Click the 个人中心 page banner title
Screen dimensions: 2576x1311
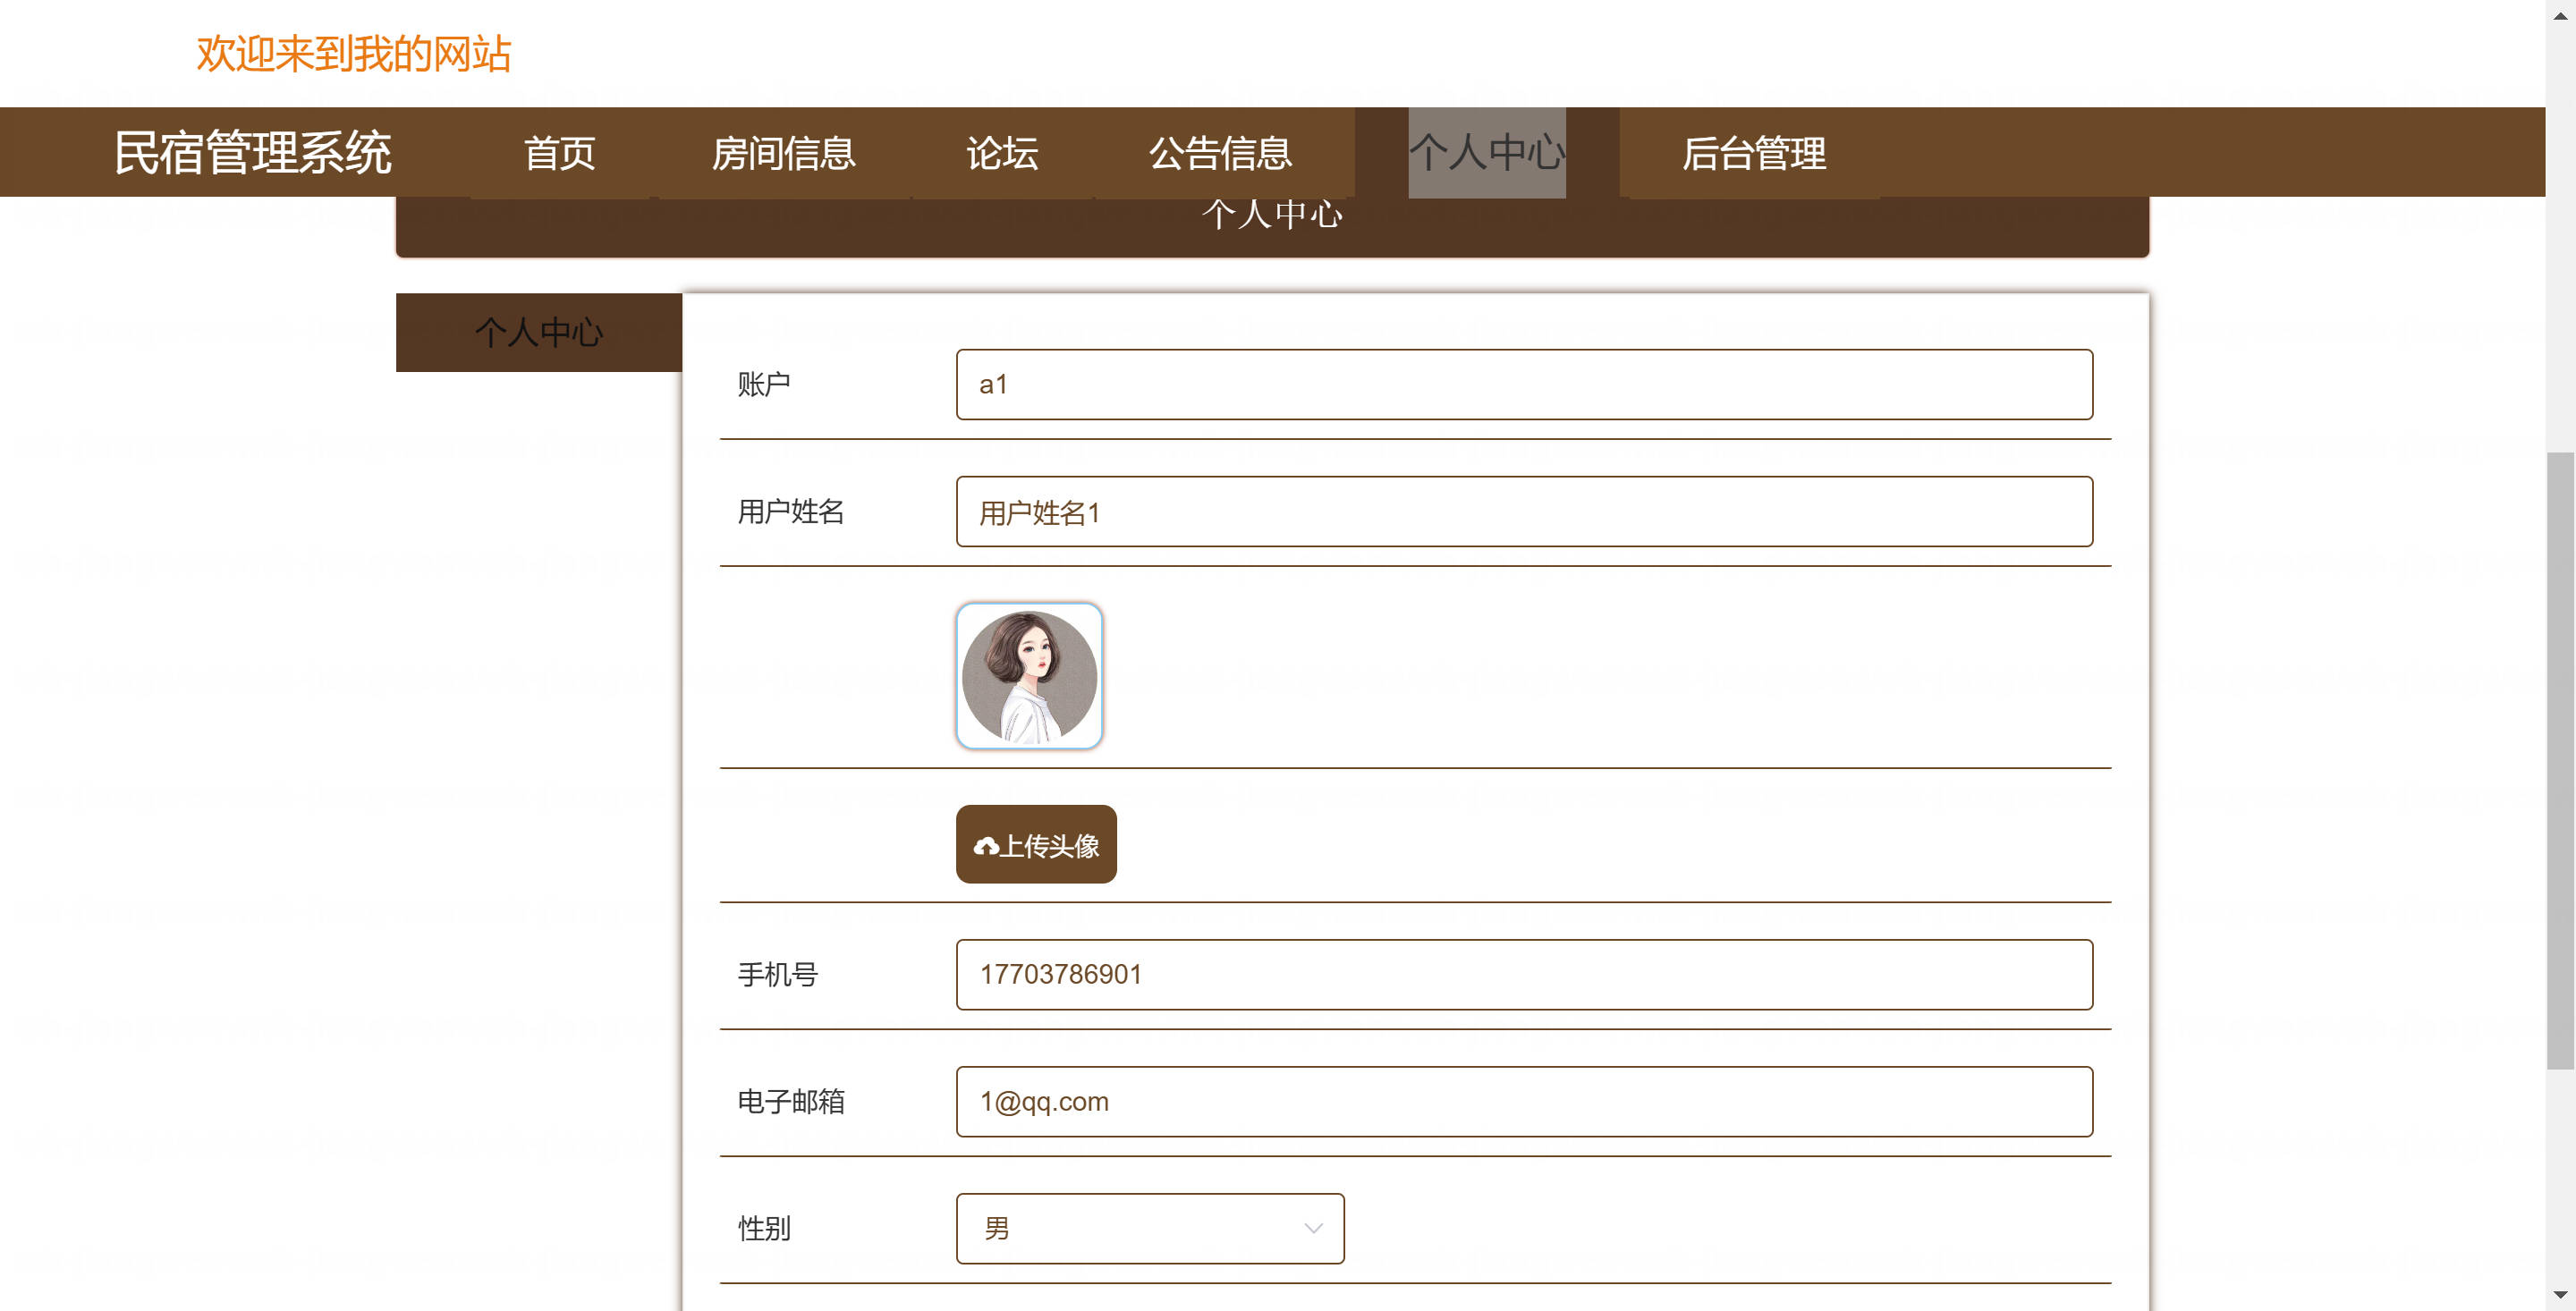click(x=1272, y=215)
